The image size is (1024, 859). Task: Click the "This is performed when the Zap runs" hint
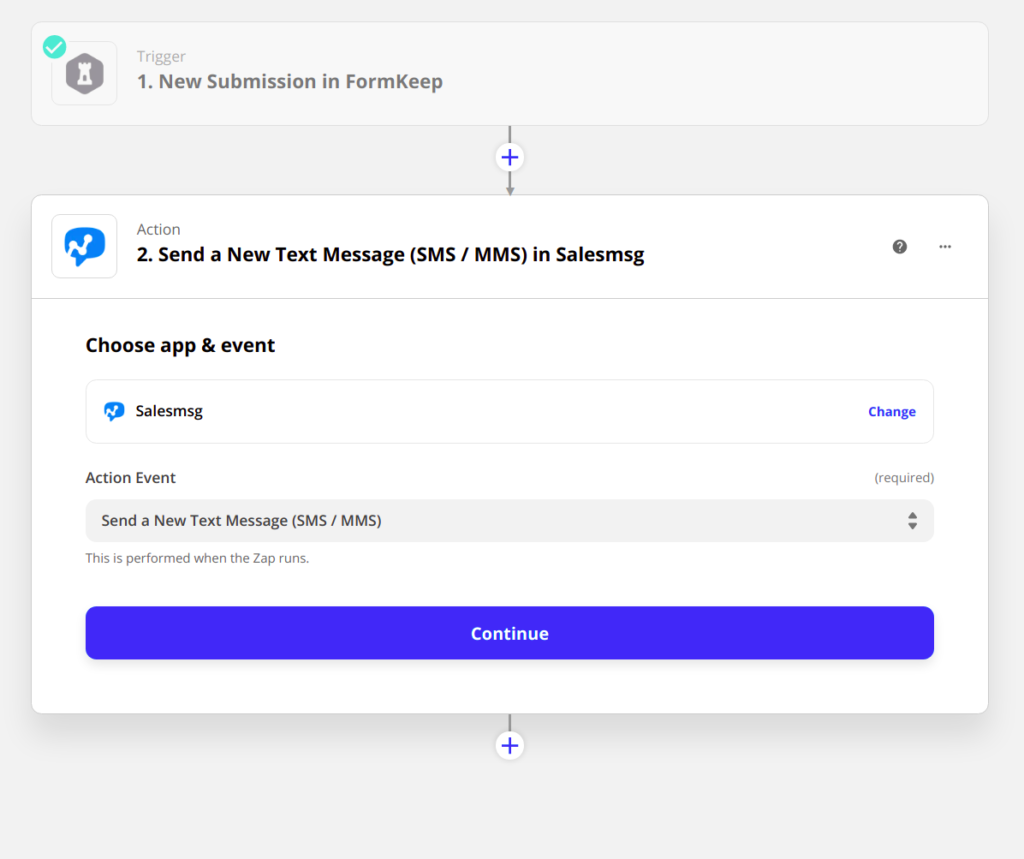(197, 558)
